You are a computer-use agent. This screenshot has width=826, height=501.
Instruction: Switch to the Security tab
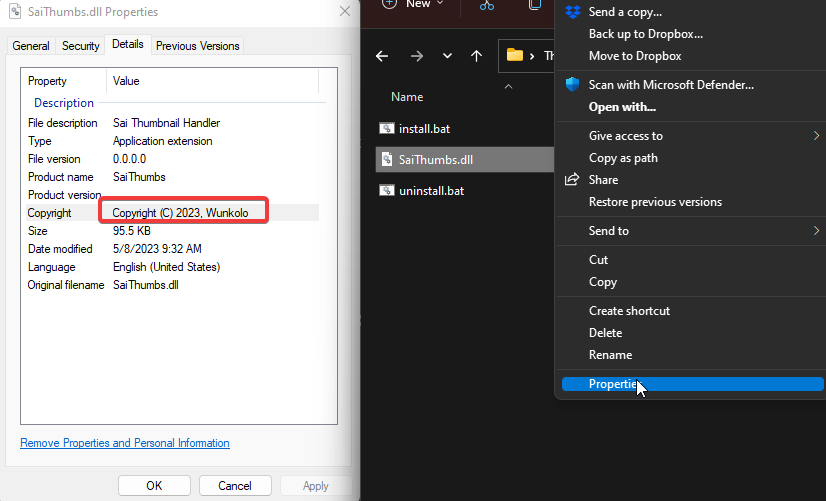(x=81, y=46)
